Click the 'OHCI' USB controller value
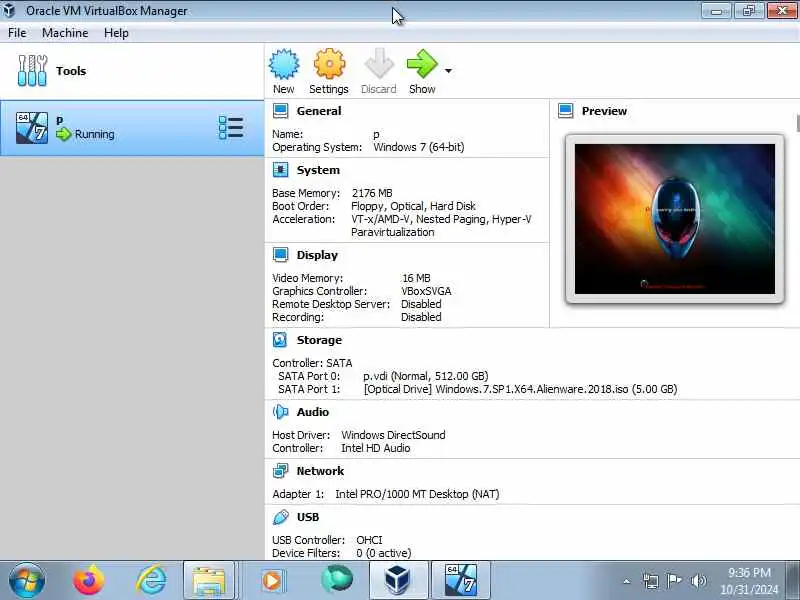The width and height of the screenshot is (800, 600). click(x=369, y=540)
